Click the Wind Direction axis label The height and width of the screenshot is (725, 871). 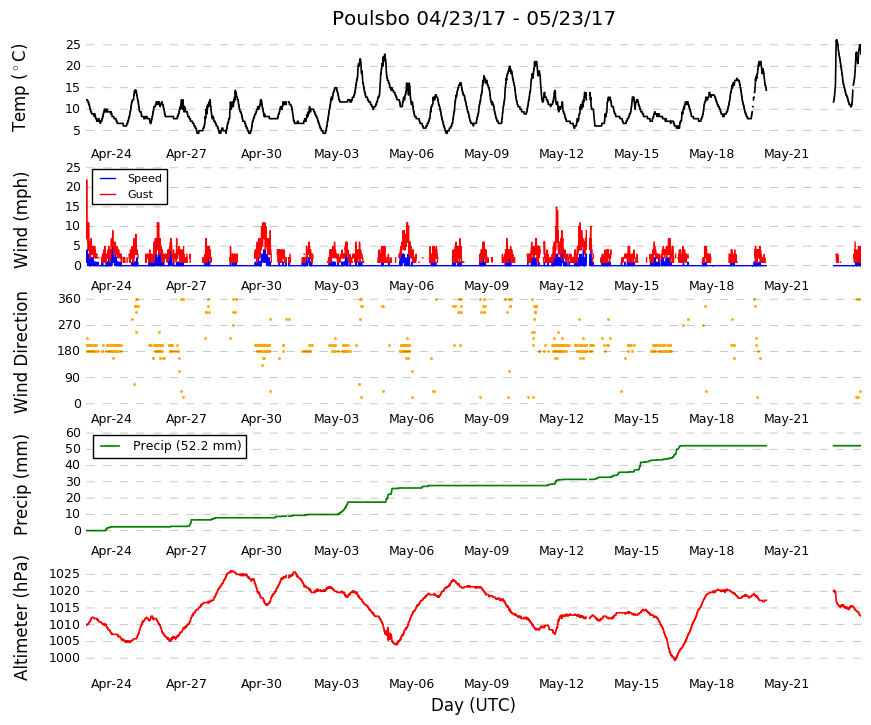pos(20,352)
